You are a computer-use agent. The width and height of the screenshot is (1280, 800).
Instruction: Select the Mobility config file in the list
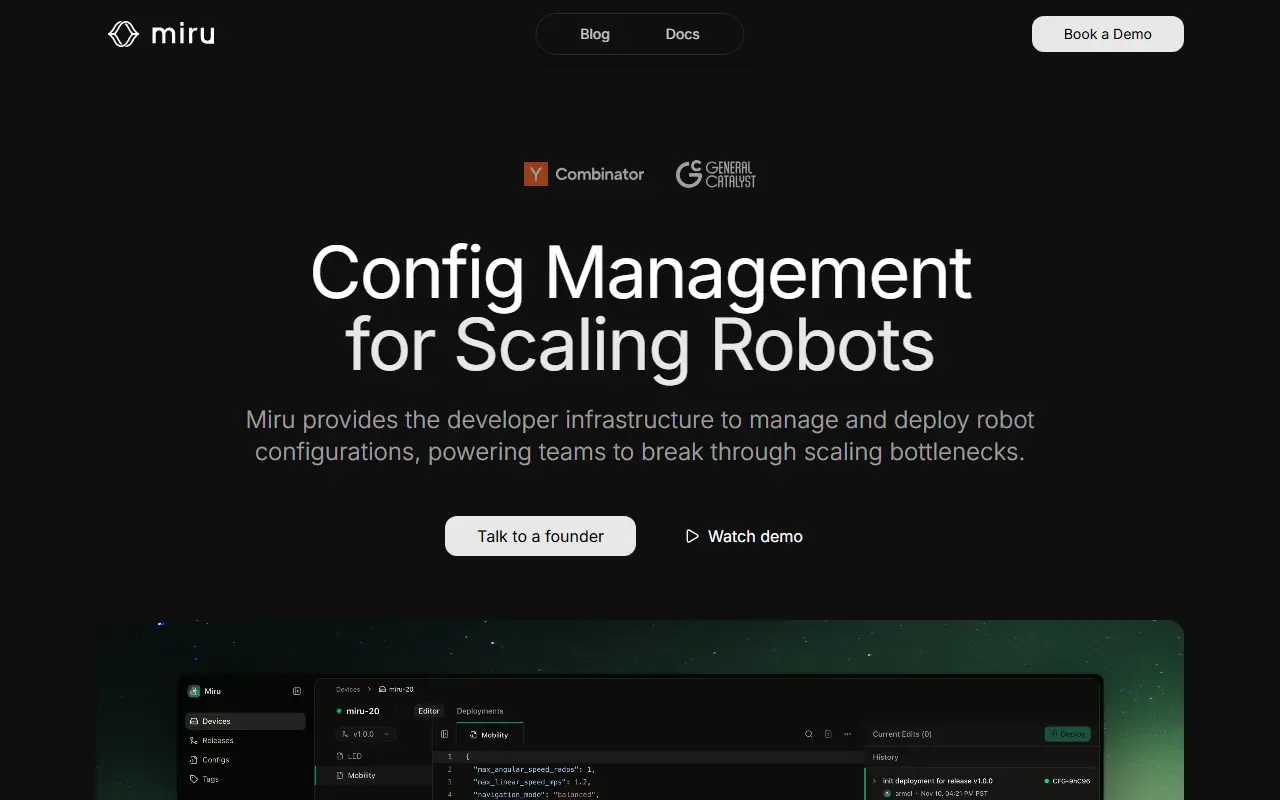(374, 775)
